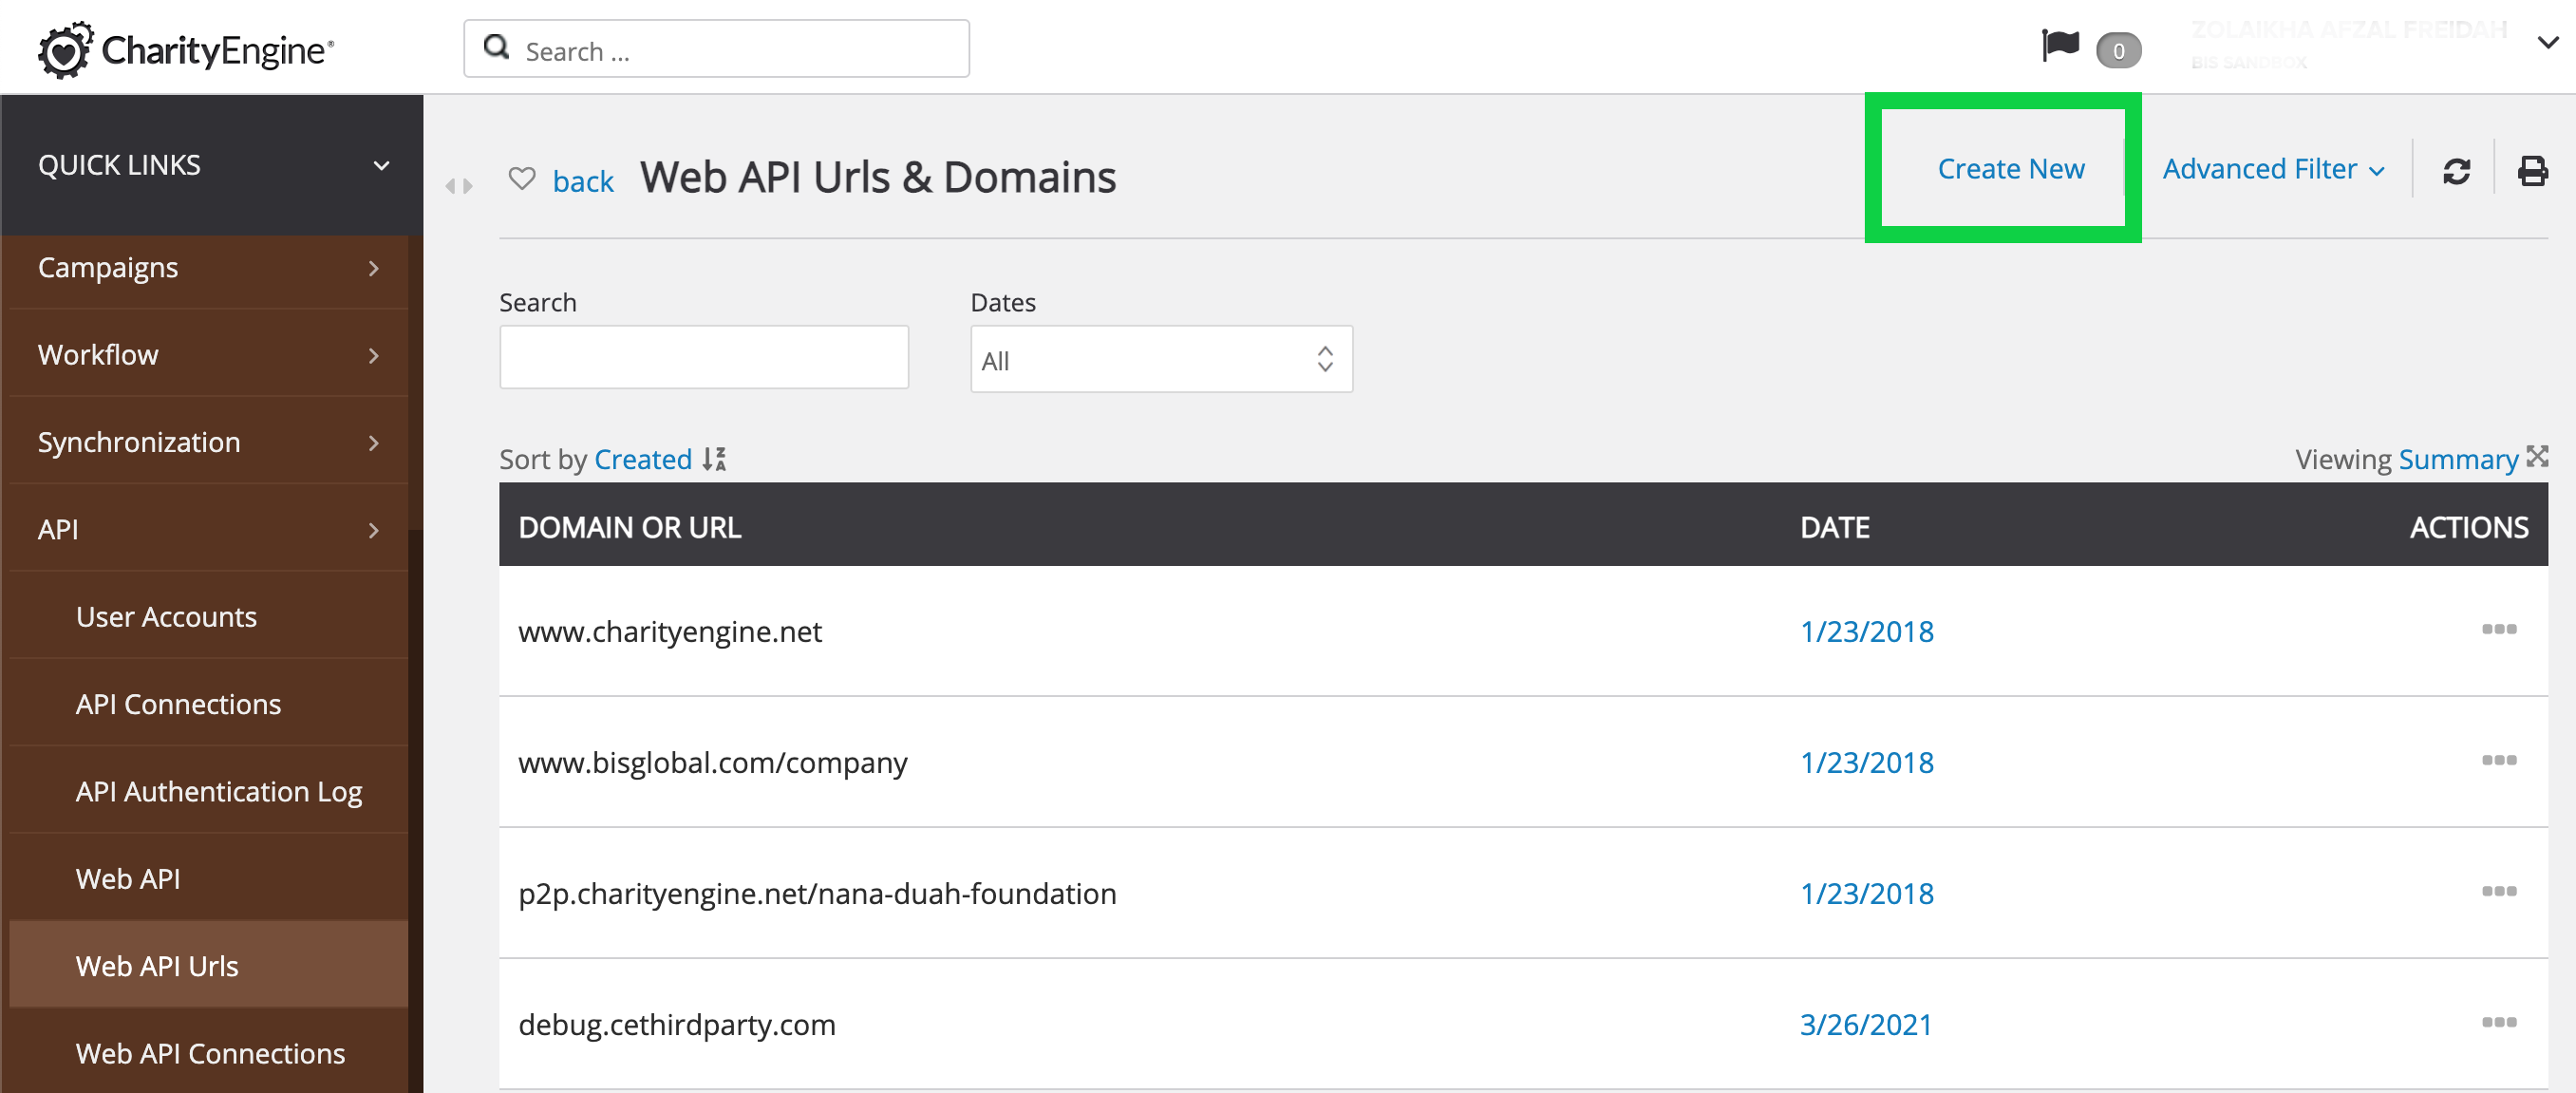Toggle sort order icon next to Created
This screenshot has height=1093, width=2576.
[x=714, y=459]
